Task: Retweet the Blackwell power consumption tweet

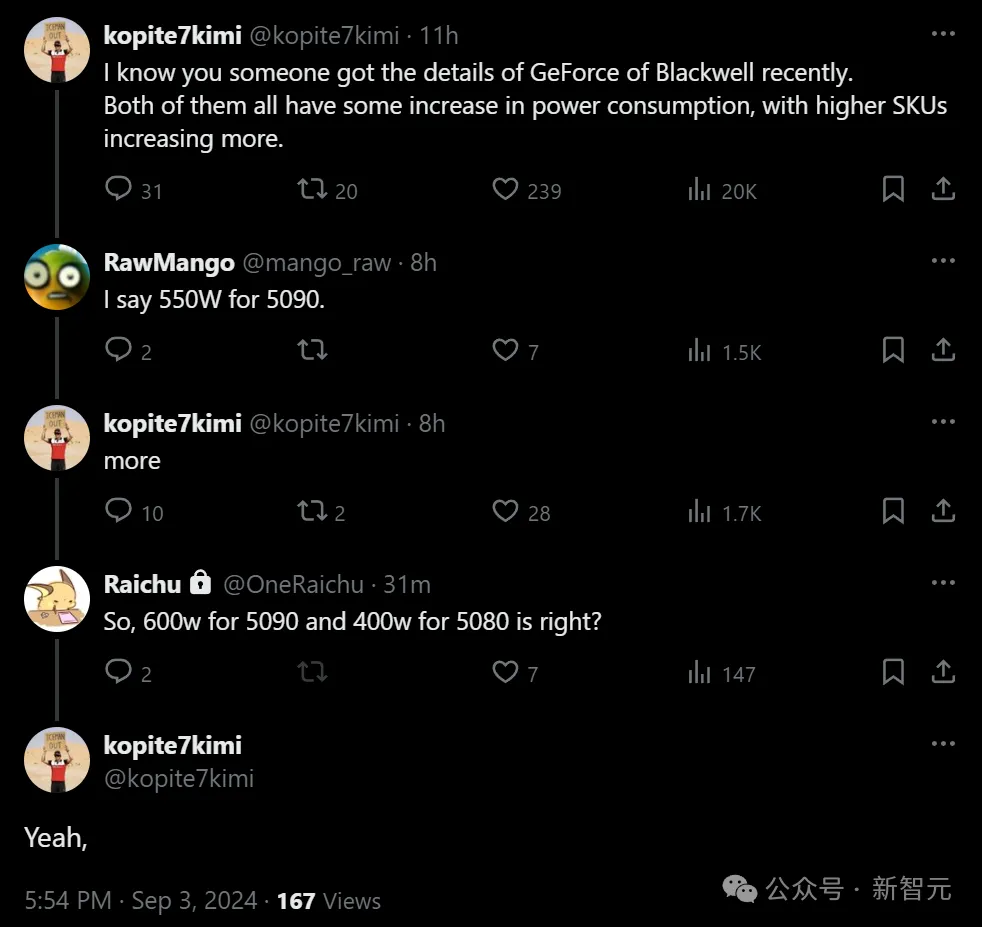Action: click(312, 189)
